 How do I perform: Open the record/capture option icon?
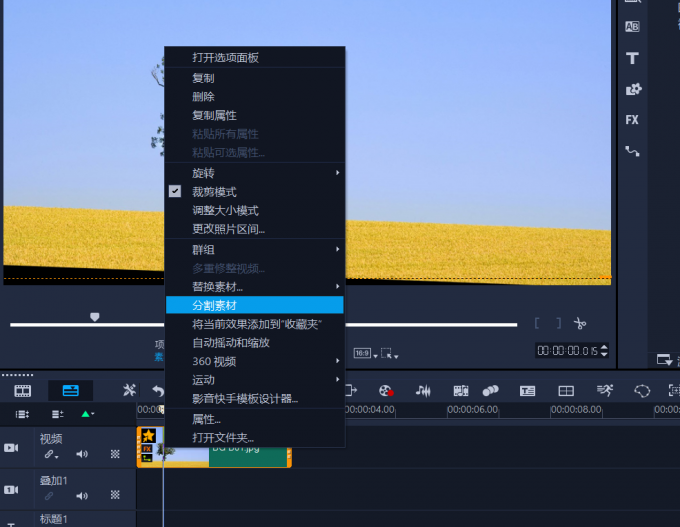click(x=386, y=391)
